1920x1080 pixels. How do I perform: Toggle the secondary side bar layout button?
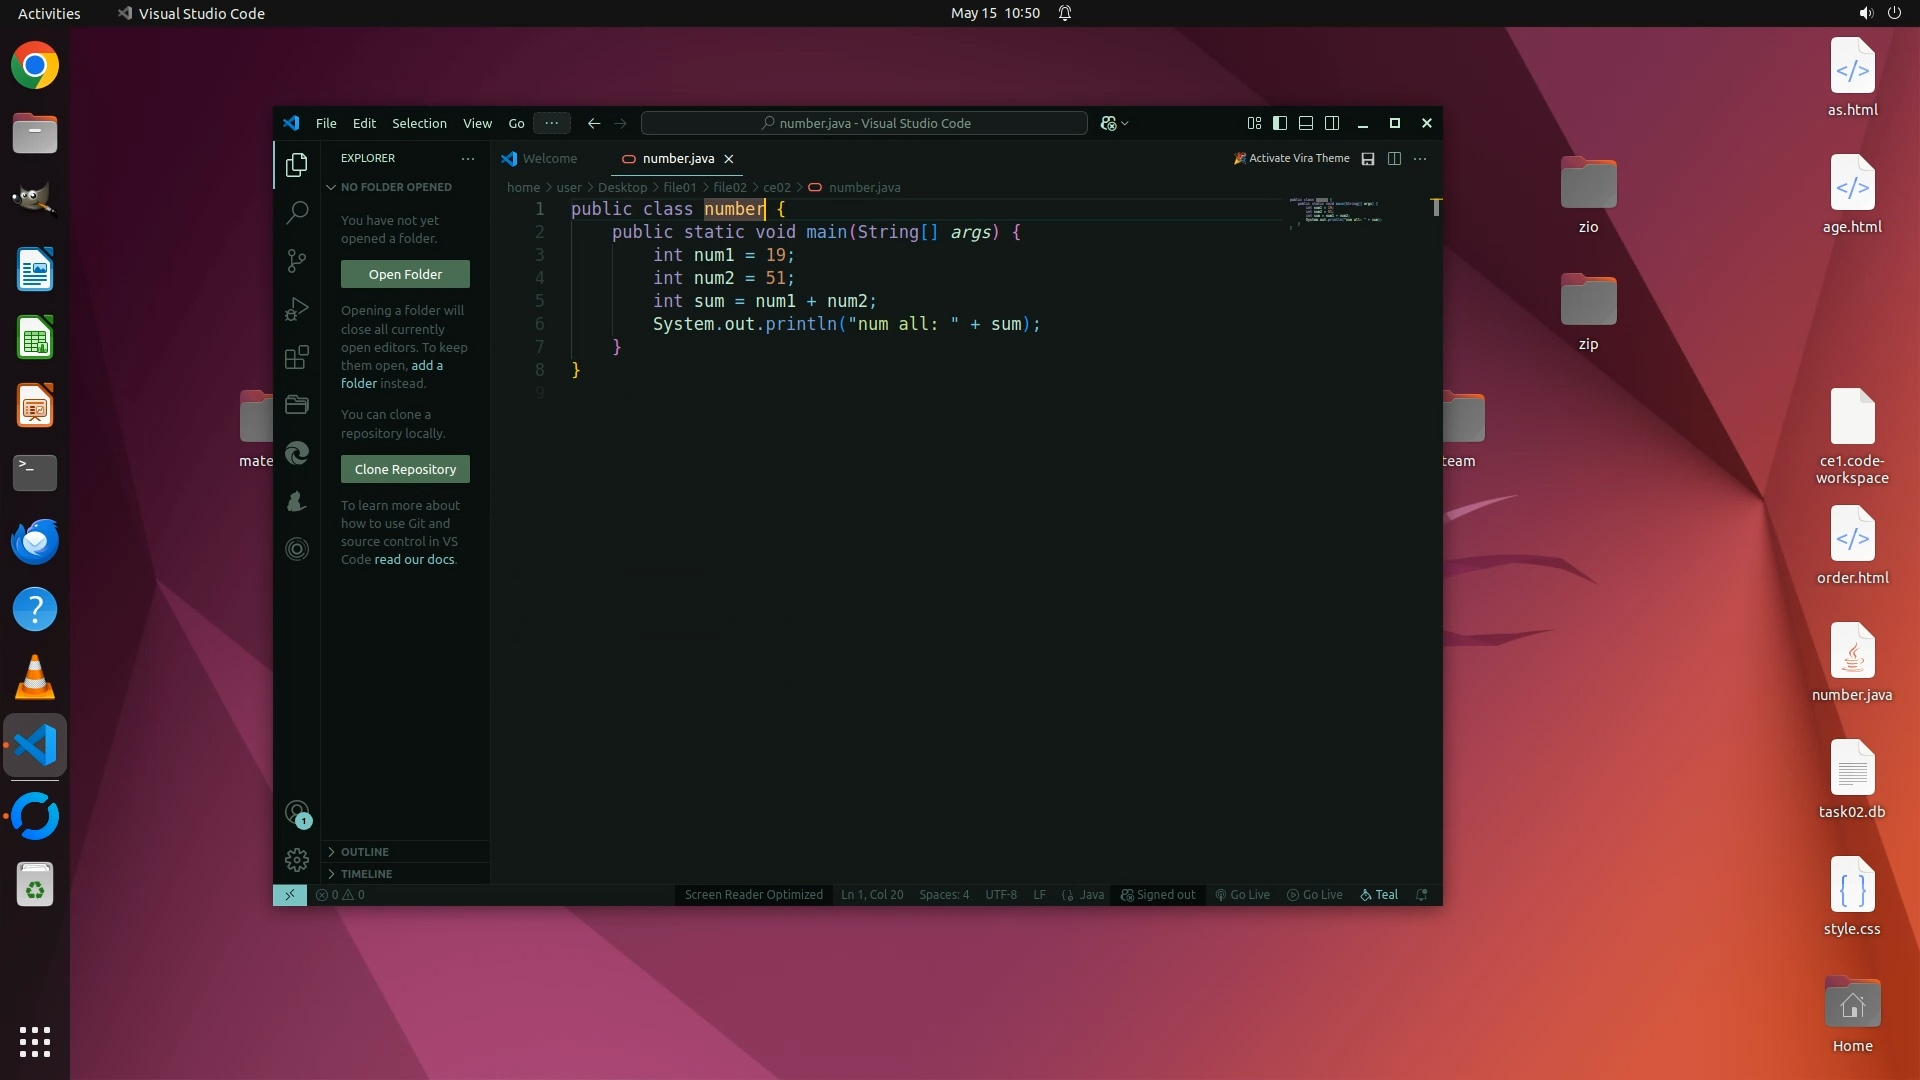[x=1332, y=123]
